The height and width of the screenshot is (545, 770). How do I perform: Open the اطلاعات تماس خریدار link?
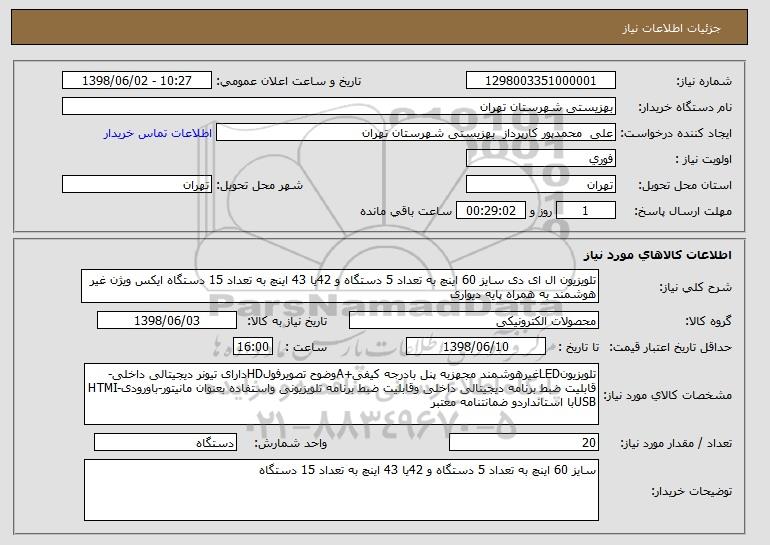pos(158,133)
